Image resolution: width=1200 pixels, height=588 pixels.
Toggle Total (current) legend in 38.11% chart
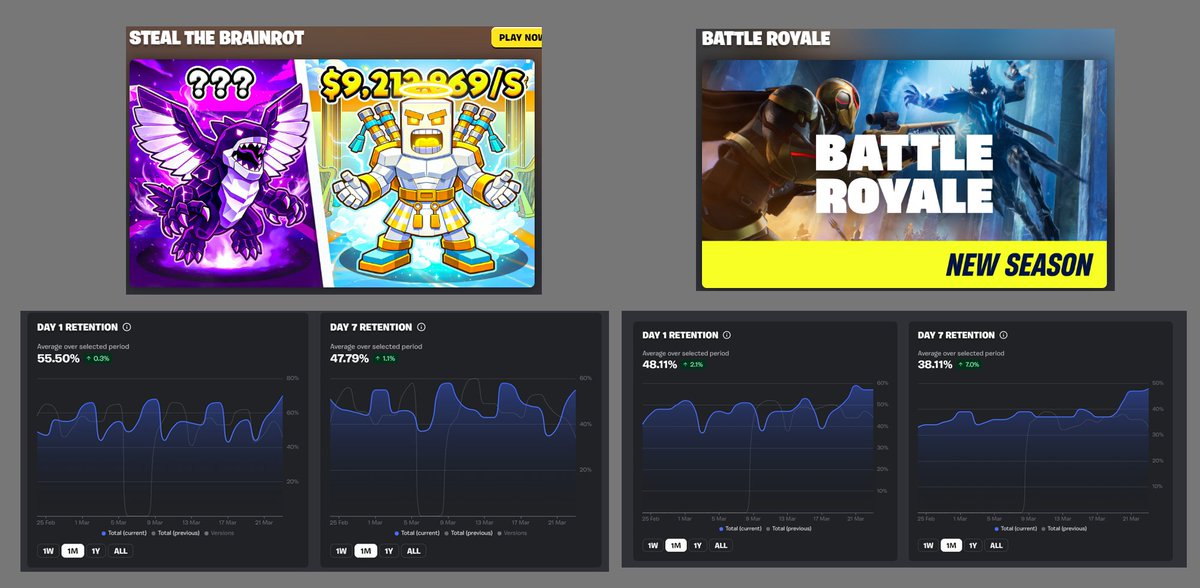[1015, 527]
